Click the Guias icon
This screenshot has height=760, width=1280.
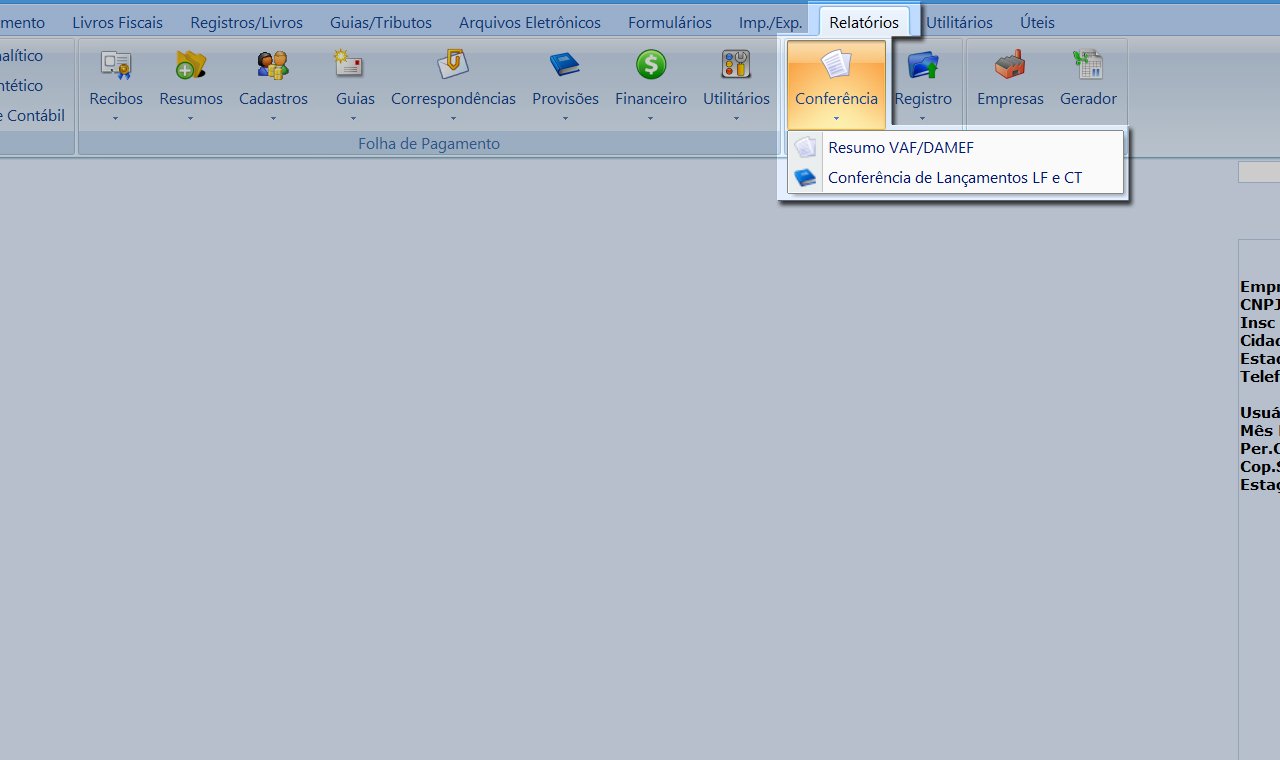tap(349, 66)
